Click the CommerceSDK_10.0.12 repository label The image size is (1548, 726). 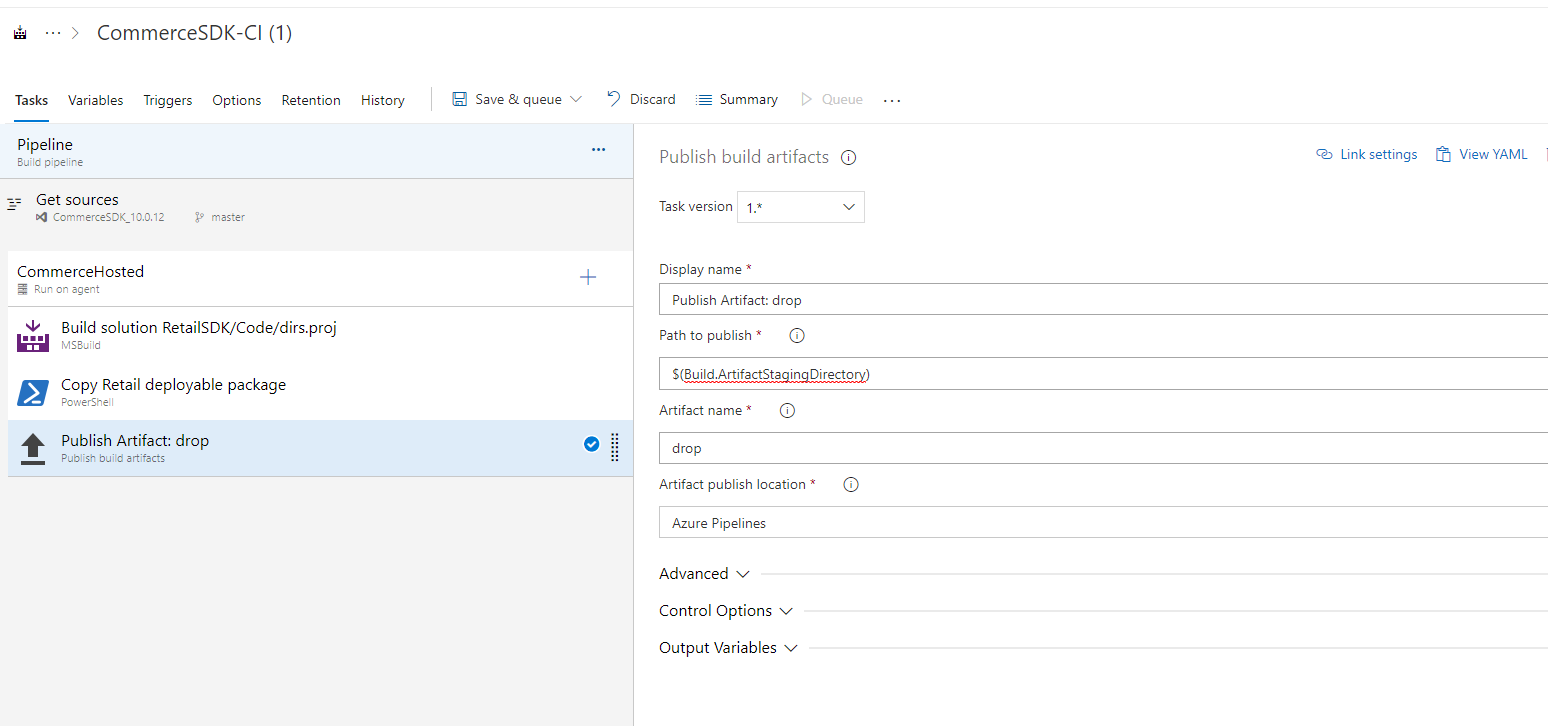pos(108,217)
